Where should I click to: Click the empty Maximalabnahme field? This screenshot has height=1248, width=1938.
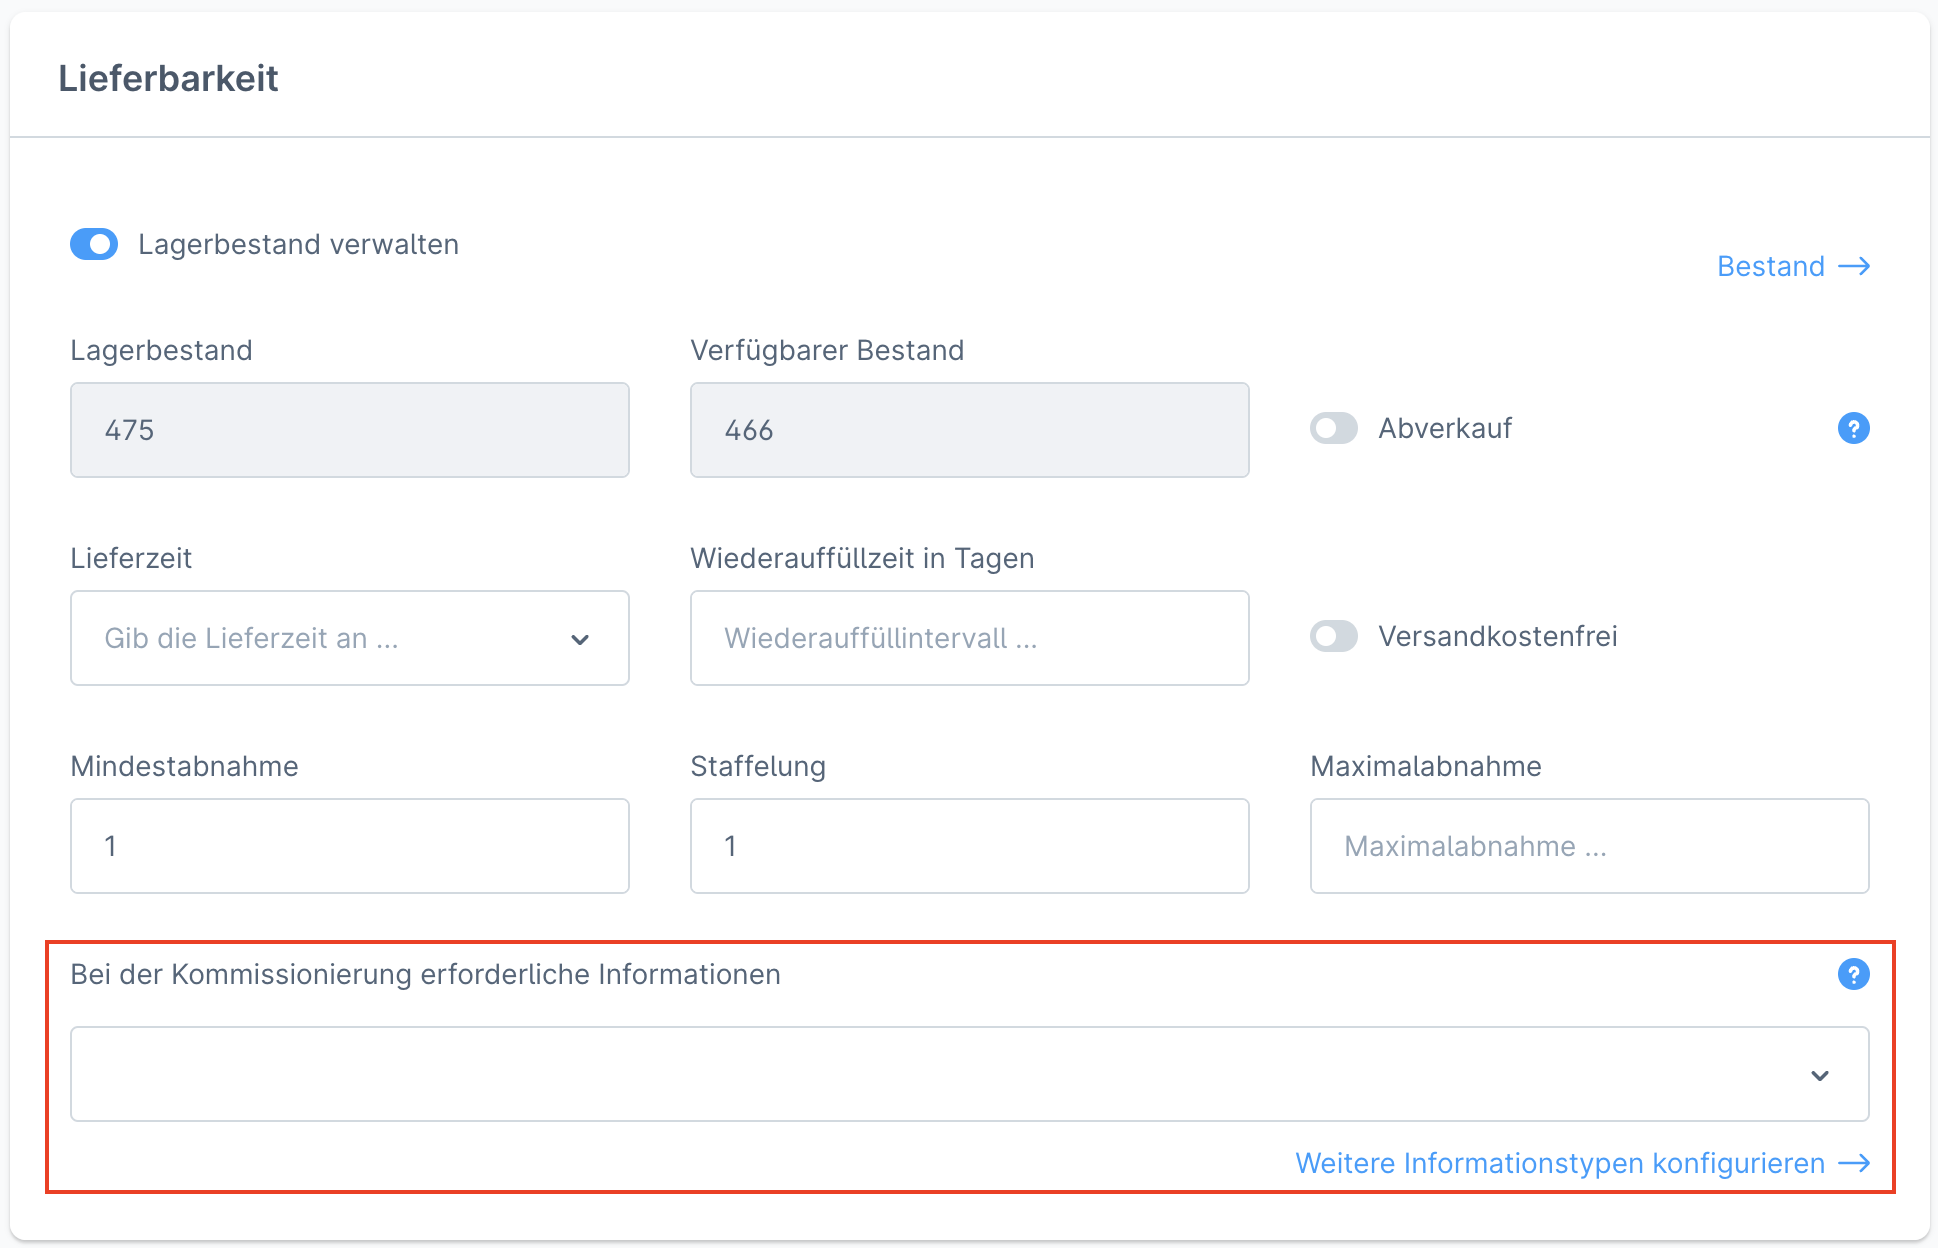pyautogui.click(x=1588, y=846)
